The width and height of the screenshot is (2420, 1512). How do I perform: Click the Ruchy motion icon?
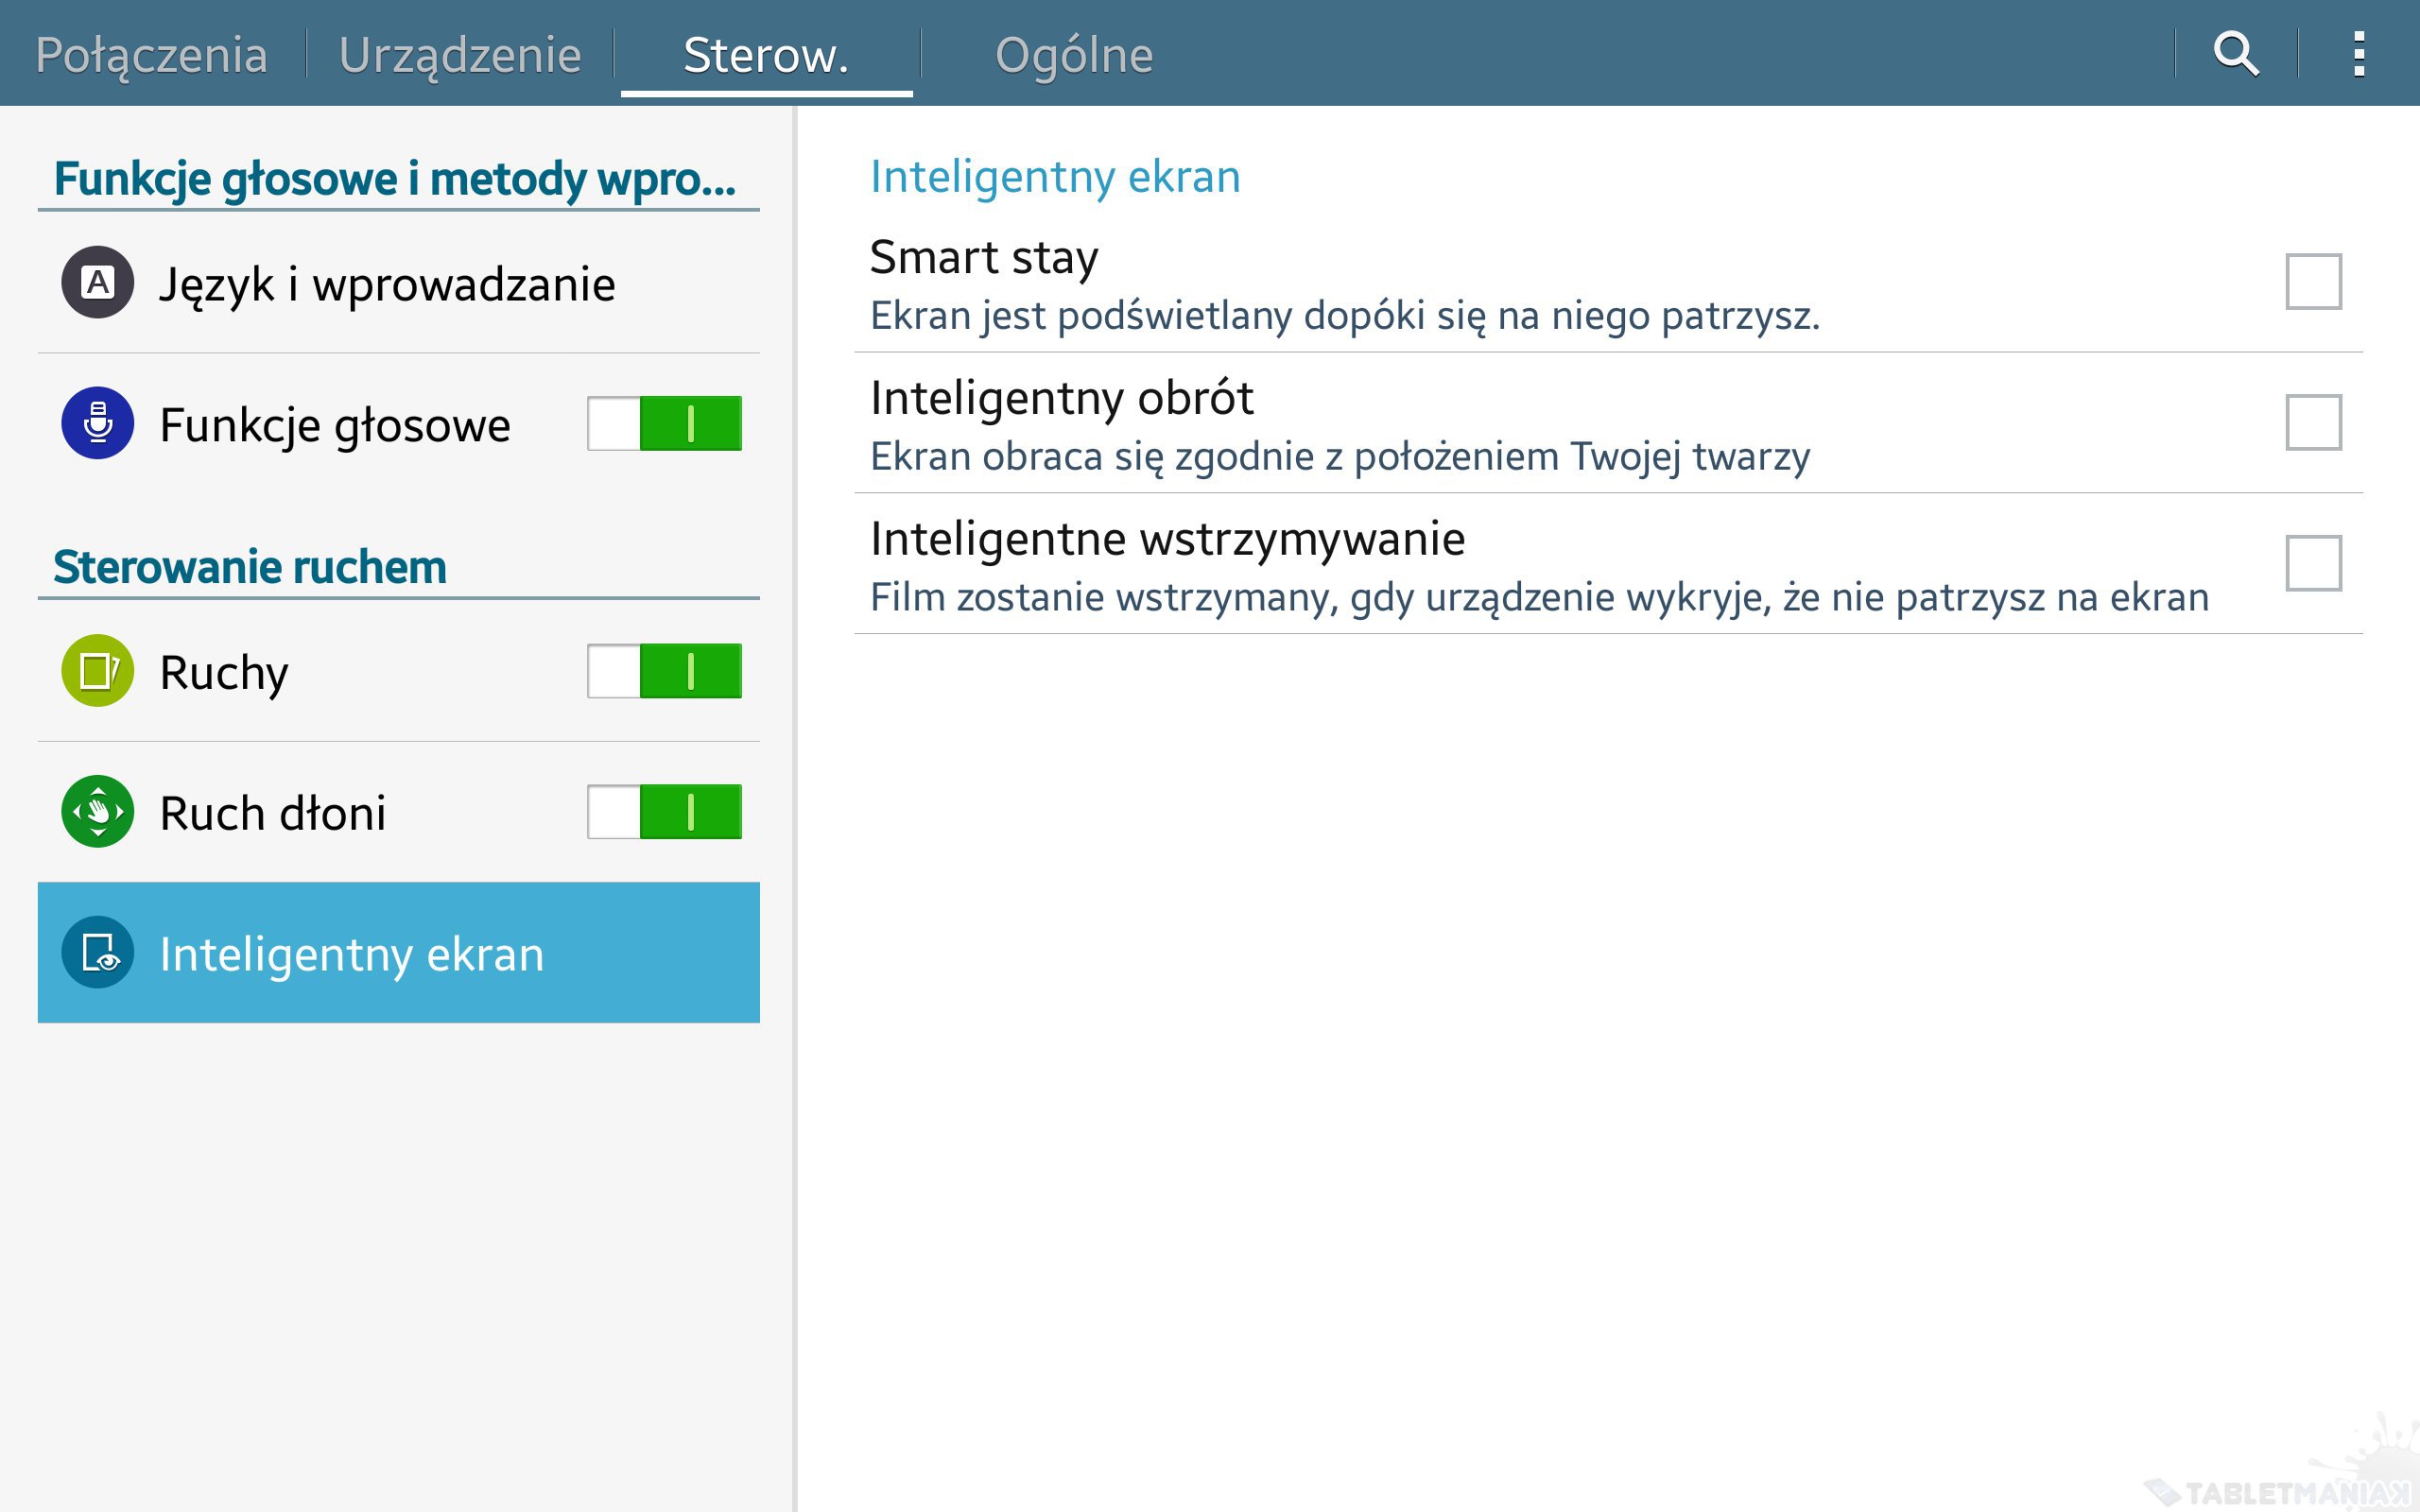click(98, 671)
